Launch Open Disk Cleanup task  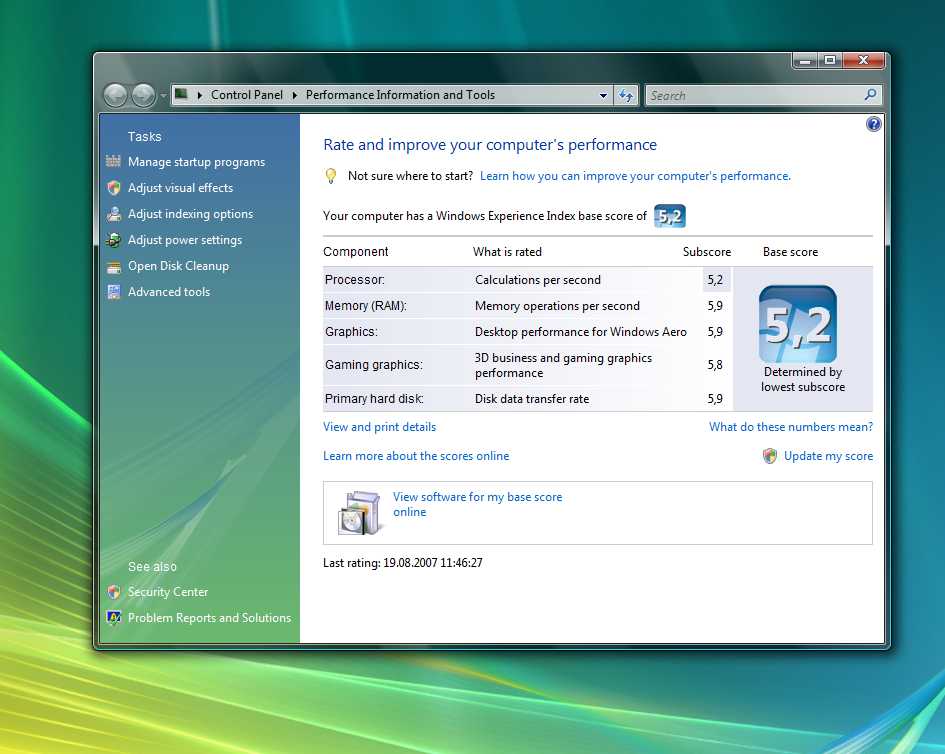point(178,266)
